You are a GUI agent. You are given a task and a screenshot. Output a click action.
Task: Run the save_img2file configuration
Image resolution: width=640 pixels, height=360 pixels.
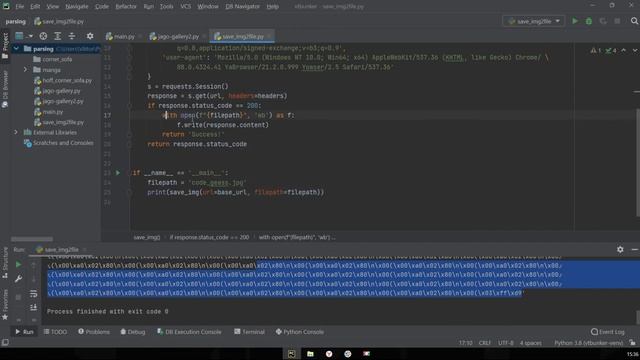(575, 21)
